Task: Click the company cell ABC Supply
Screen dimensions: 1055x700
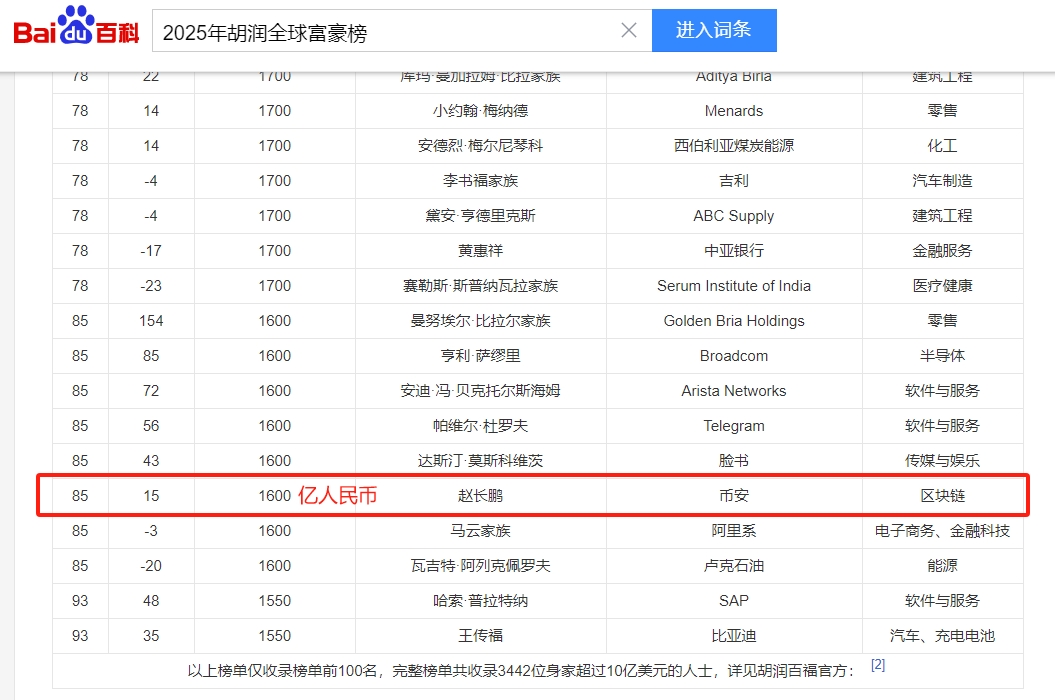Action: coord(733,216)
